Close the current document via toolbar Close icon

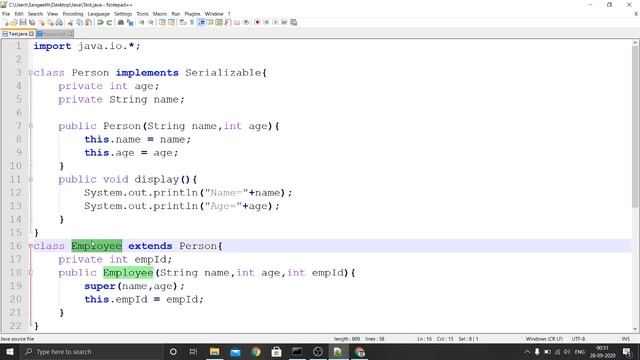pos(42,22)
